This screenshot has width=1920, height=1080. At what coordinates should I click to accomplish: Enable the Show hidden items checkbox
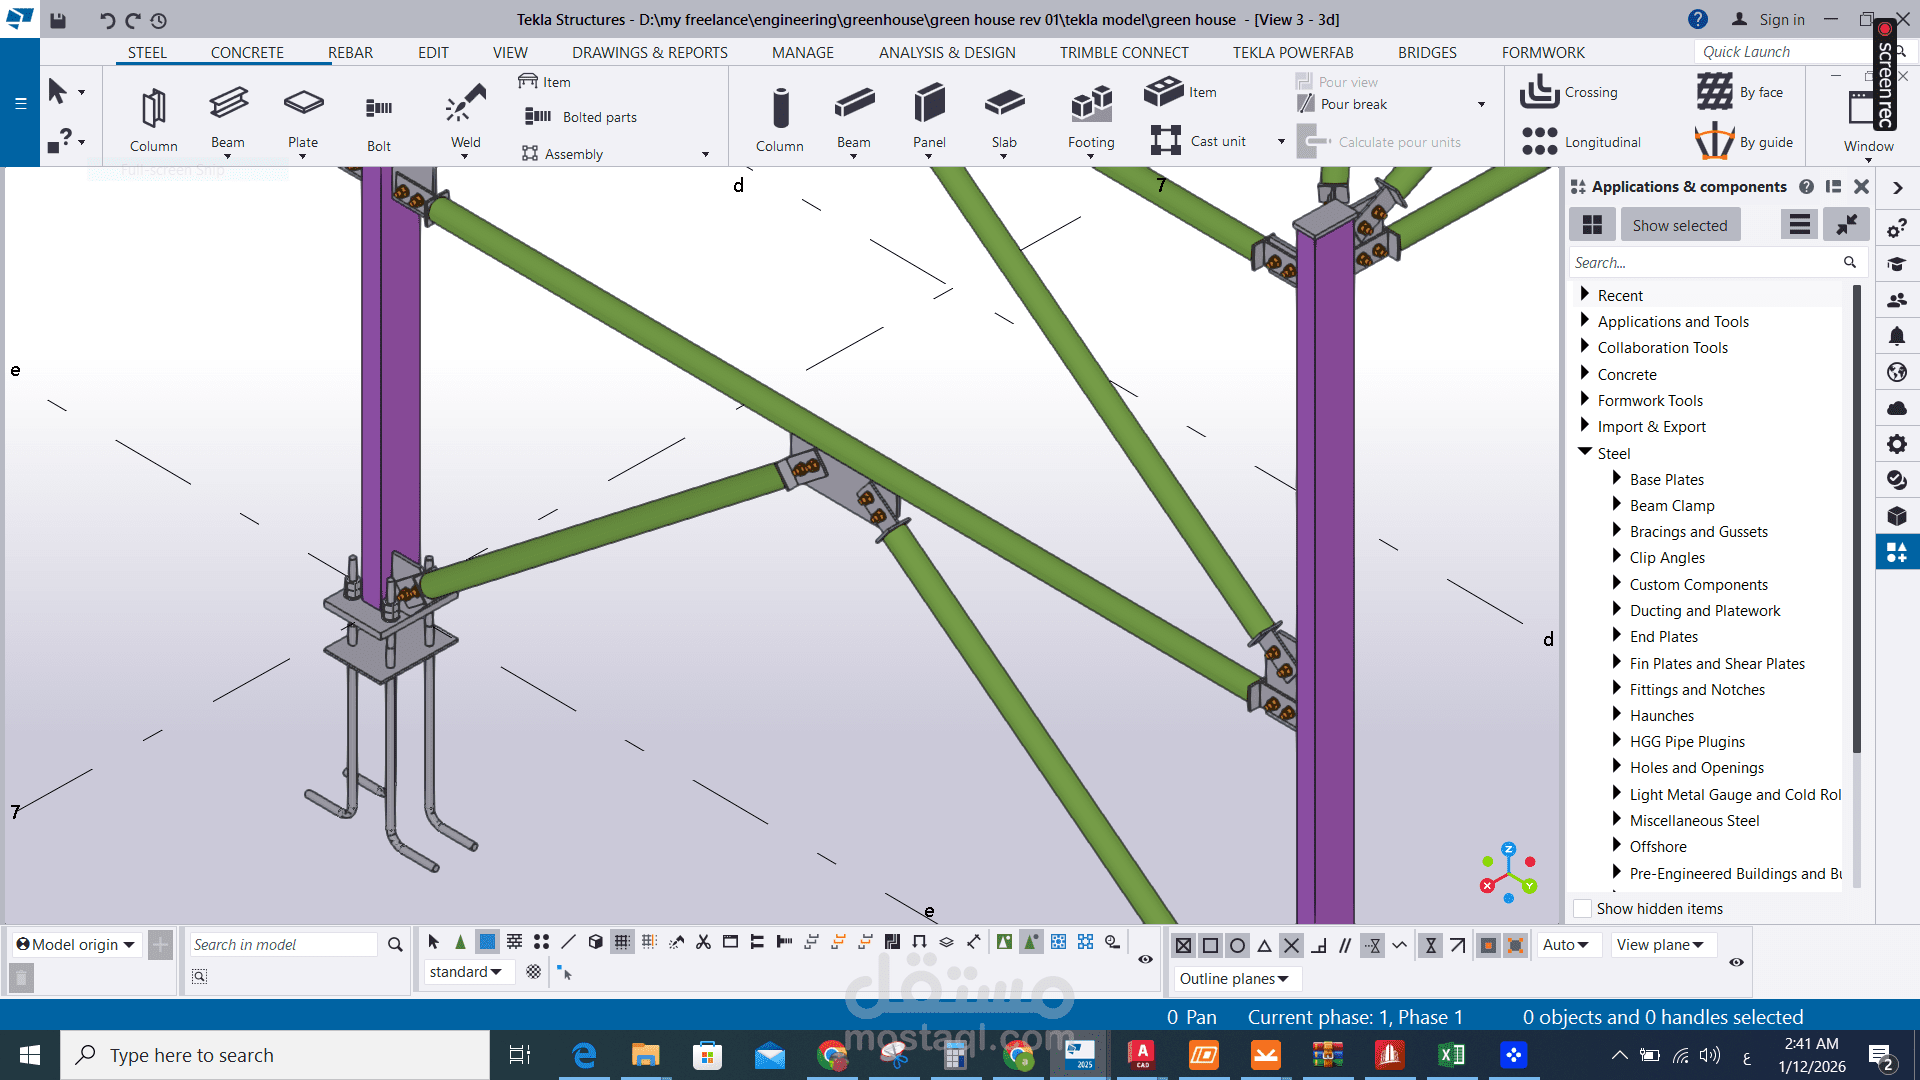click(x=1583, y=908)
